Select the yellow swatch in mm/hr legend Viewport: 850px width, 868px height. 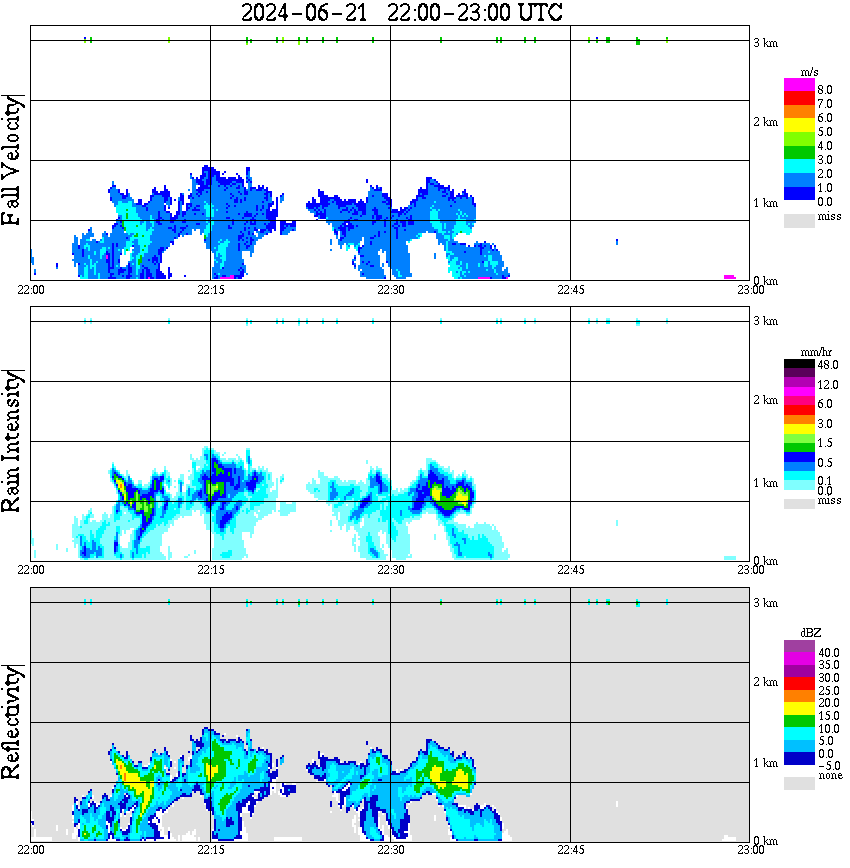(x=799, y=428)
